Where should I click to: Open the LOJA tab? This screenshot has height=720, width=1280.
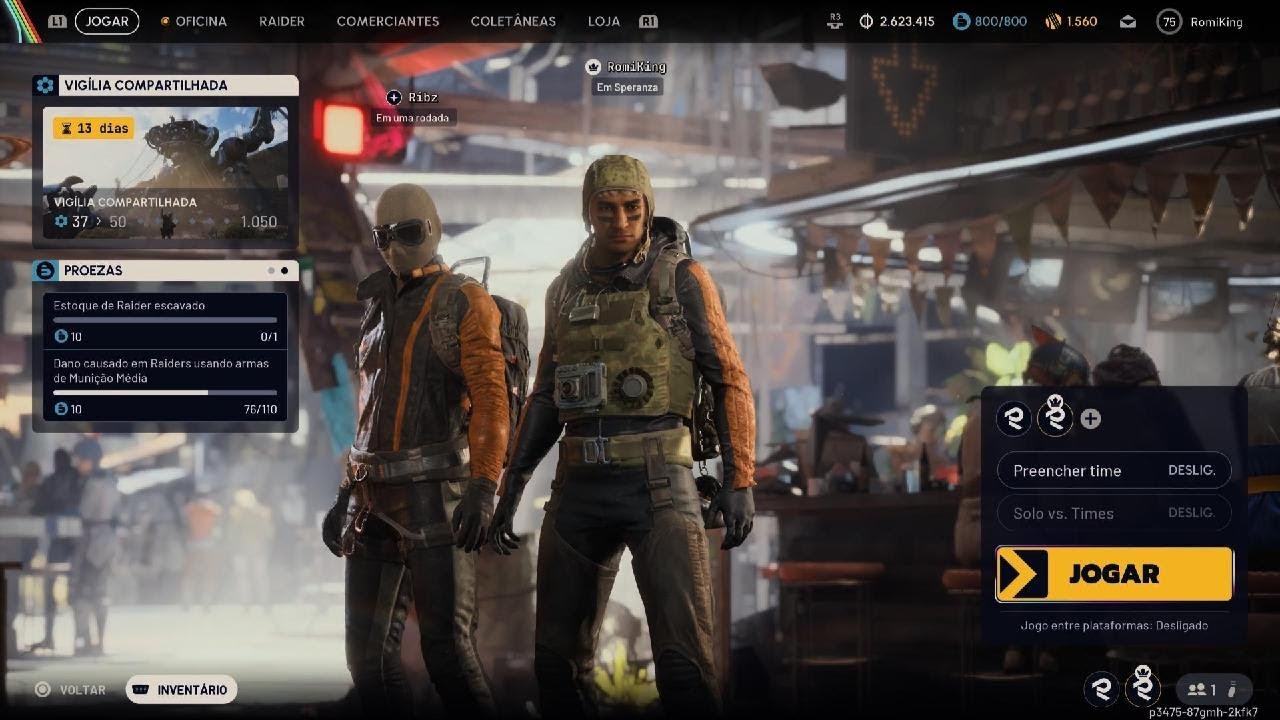pyautogui.click(x=604, y=21)
